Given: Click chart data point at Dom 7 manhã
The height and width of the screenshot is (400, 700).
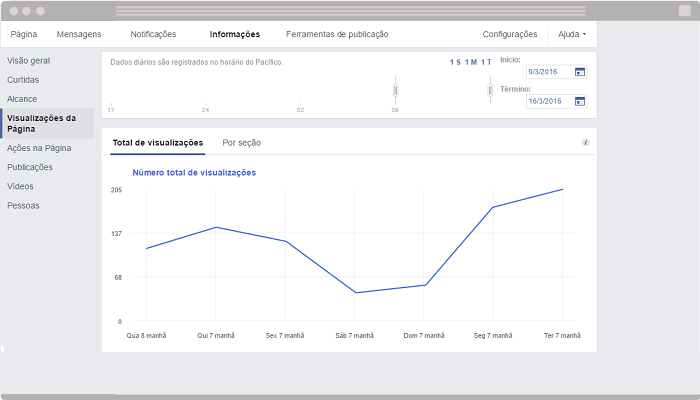Looking at the screenshot, I should 425,285.
